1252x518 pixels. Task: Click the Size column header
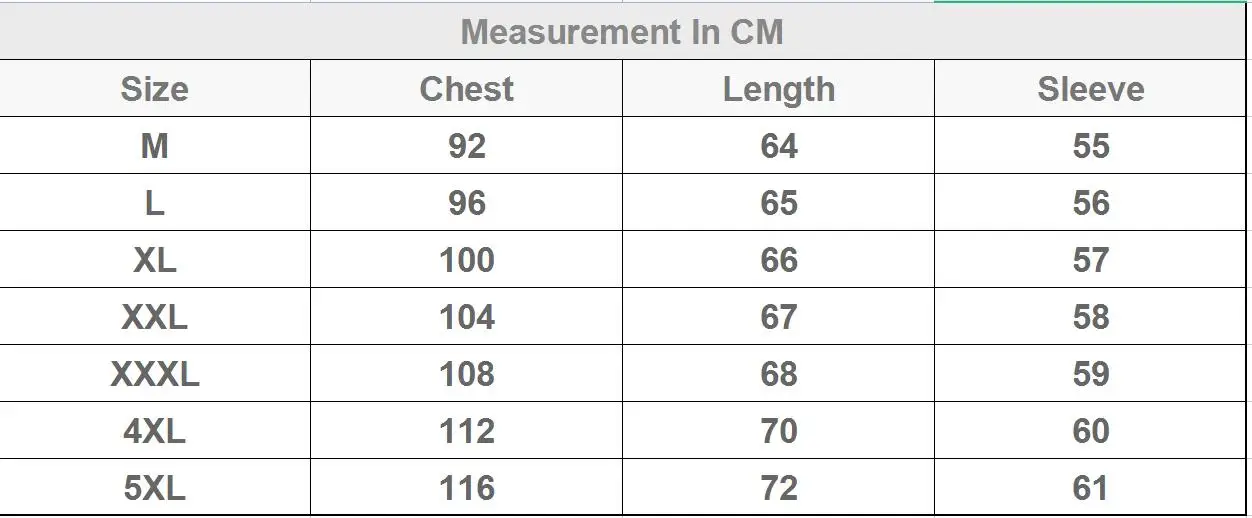(x=155, y=89)
